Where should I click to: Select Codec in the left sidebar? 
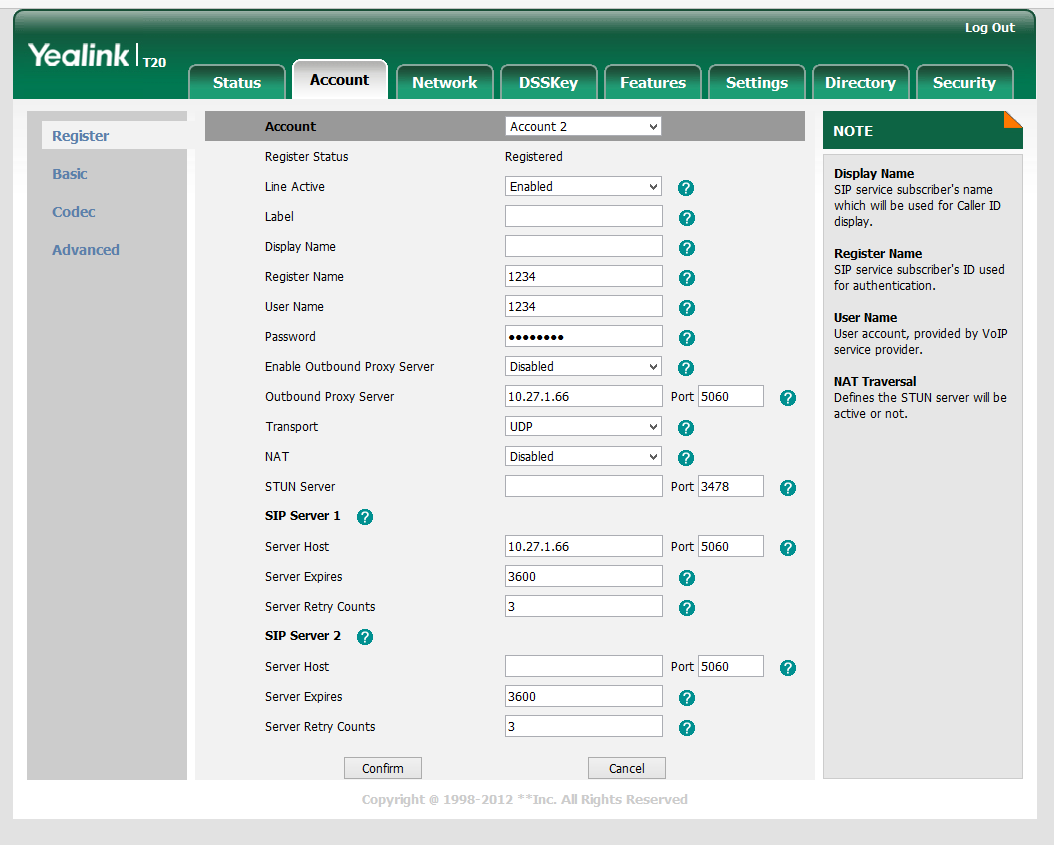[x=74, y=212]
